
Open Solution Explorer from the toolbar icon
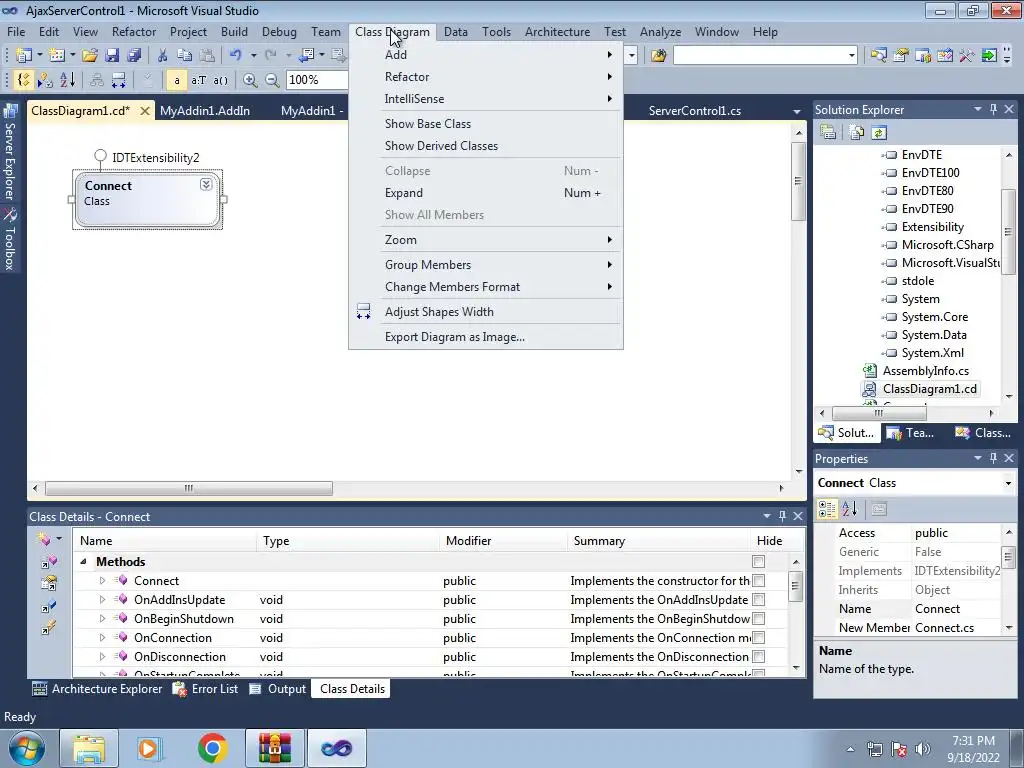pyautogui.click(x=878, y=56)
